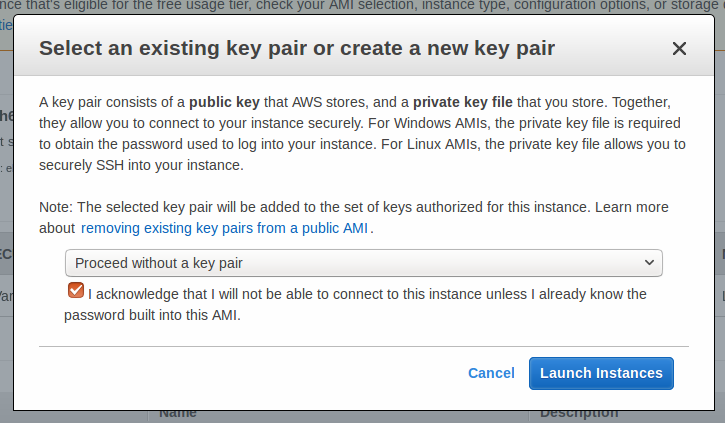
Task: Untick the acknowledge checkbox
Action: pyautogui.click(x=75, y=291)
